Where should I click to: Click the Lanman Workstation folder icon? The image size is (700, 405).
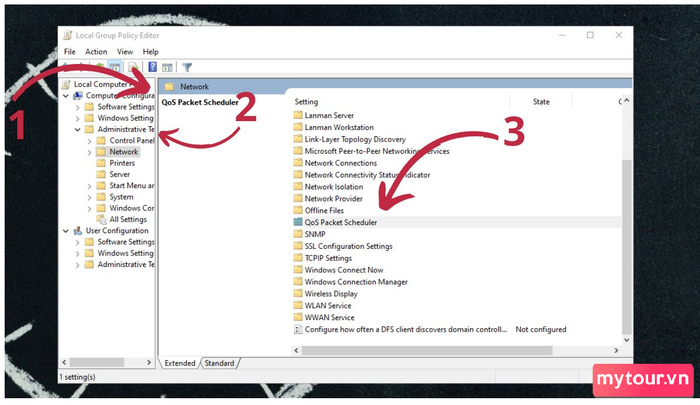[x=298, y=127]
